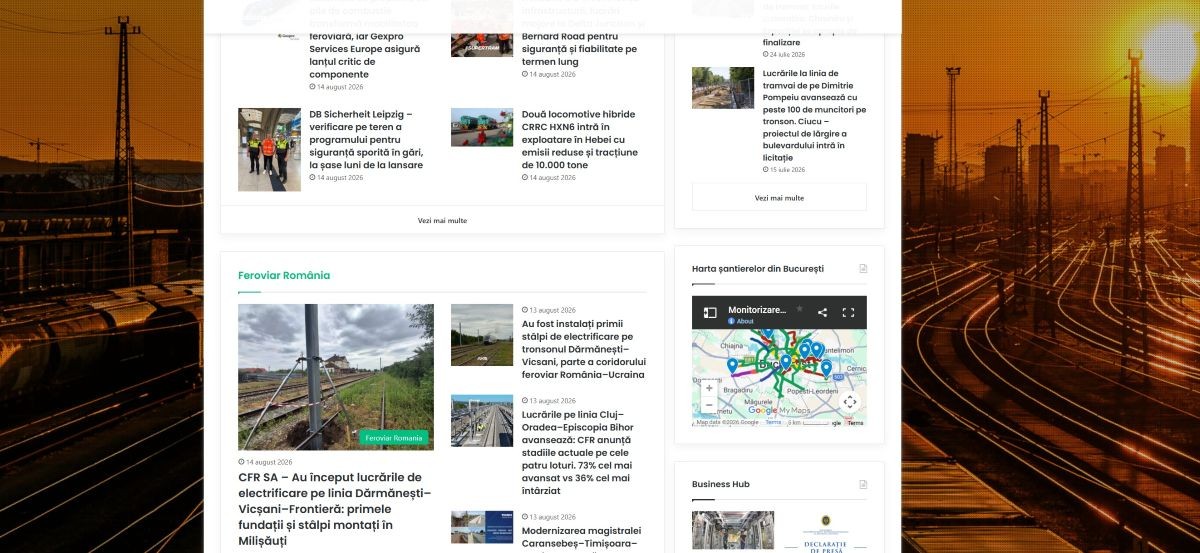
Task: Open 'Modernizarea magistralei Caransebeș–Timișoara' article
Action: click(582, 538)
